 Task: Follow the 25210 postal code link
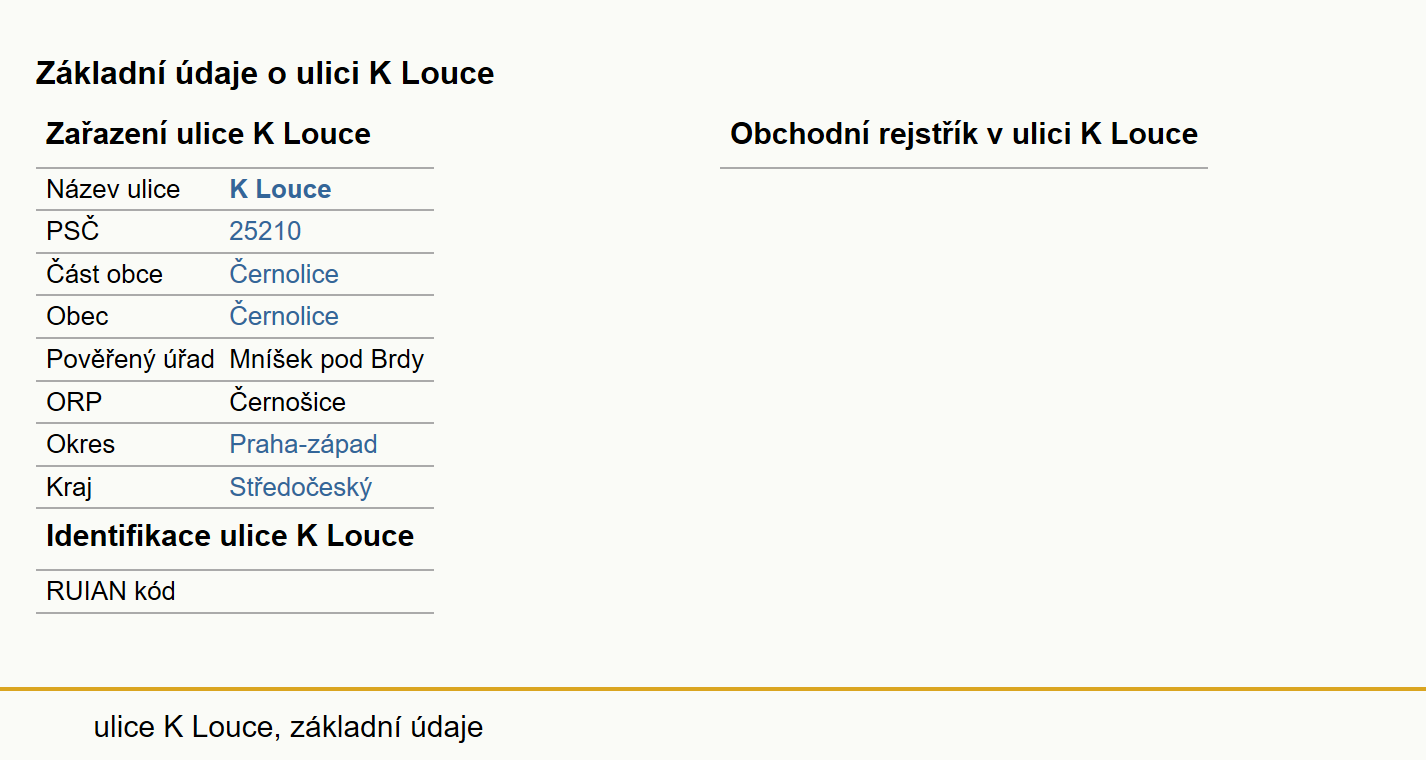point(265,231)
